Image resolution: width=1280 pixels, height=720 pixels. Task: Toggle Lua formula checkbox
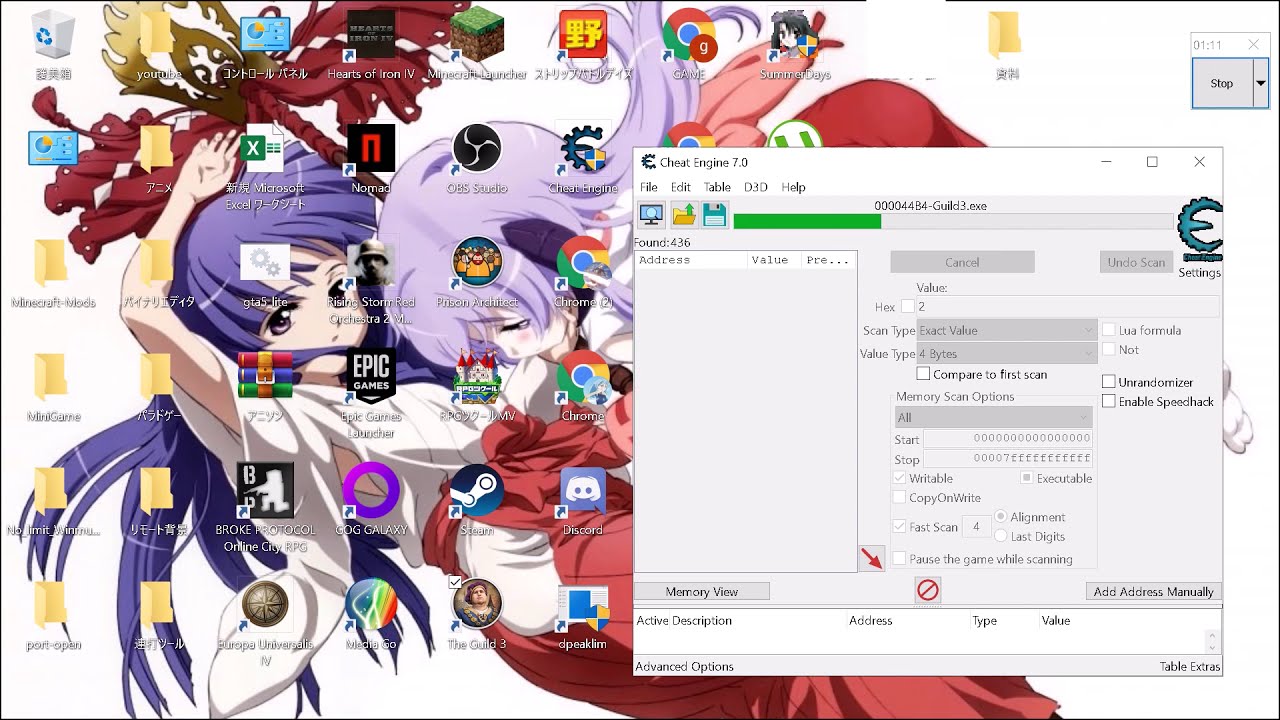click(1109, 330)
